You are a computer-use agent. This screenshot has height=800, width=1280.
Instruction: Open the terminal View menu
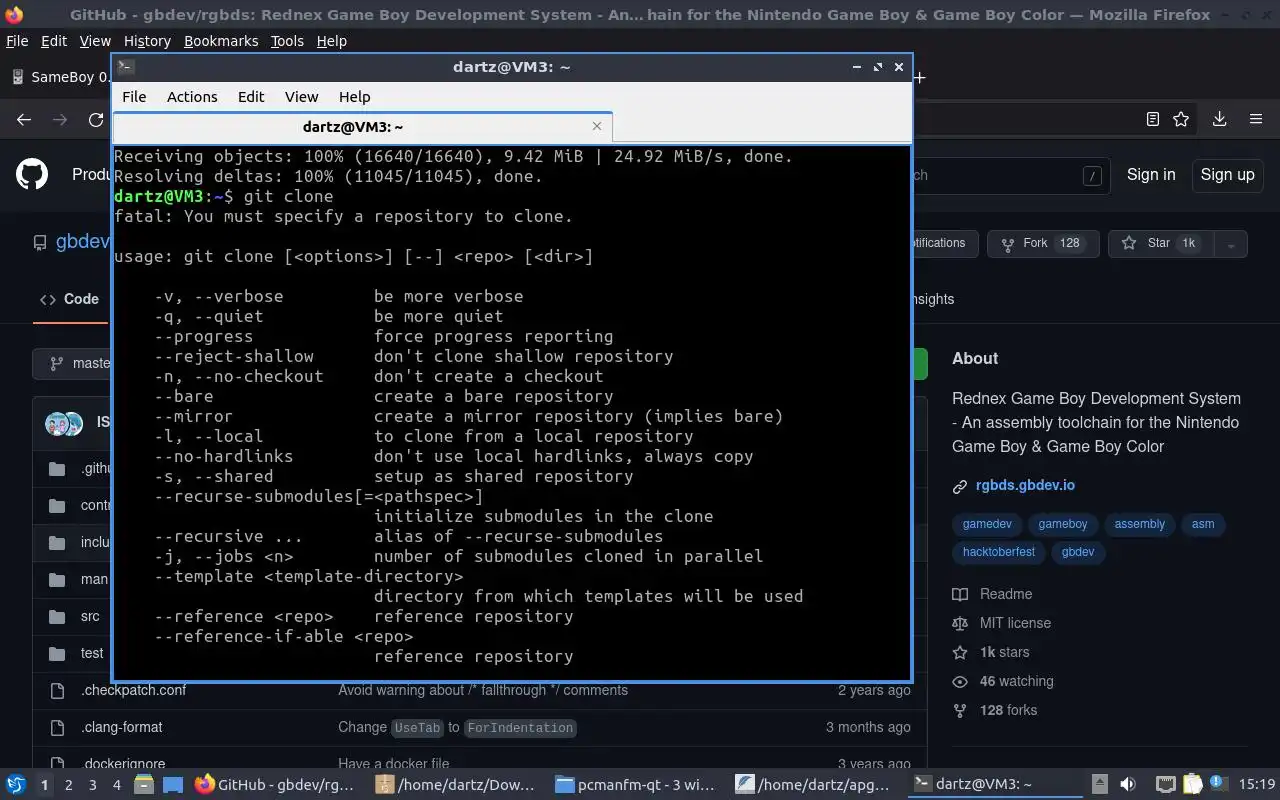301,97
